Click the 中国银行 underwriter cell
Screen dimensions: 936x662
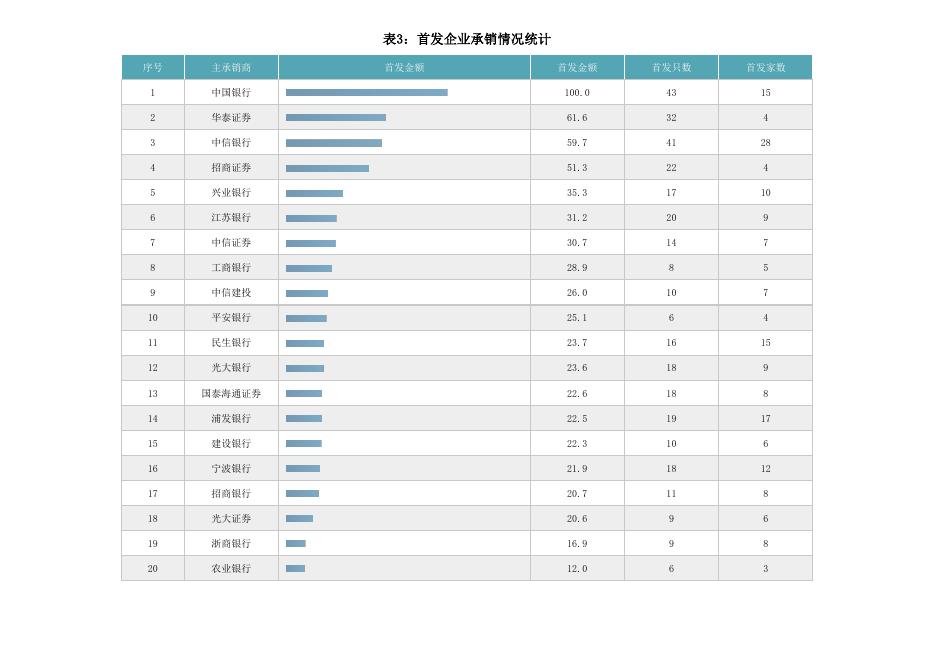point(231,93)
